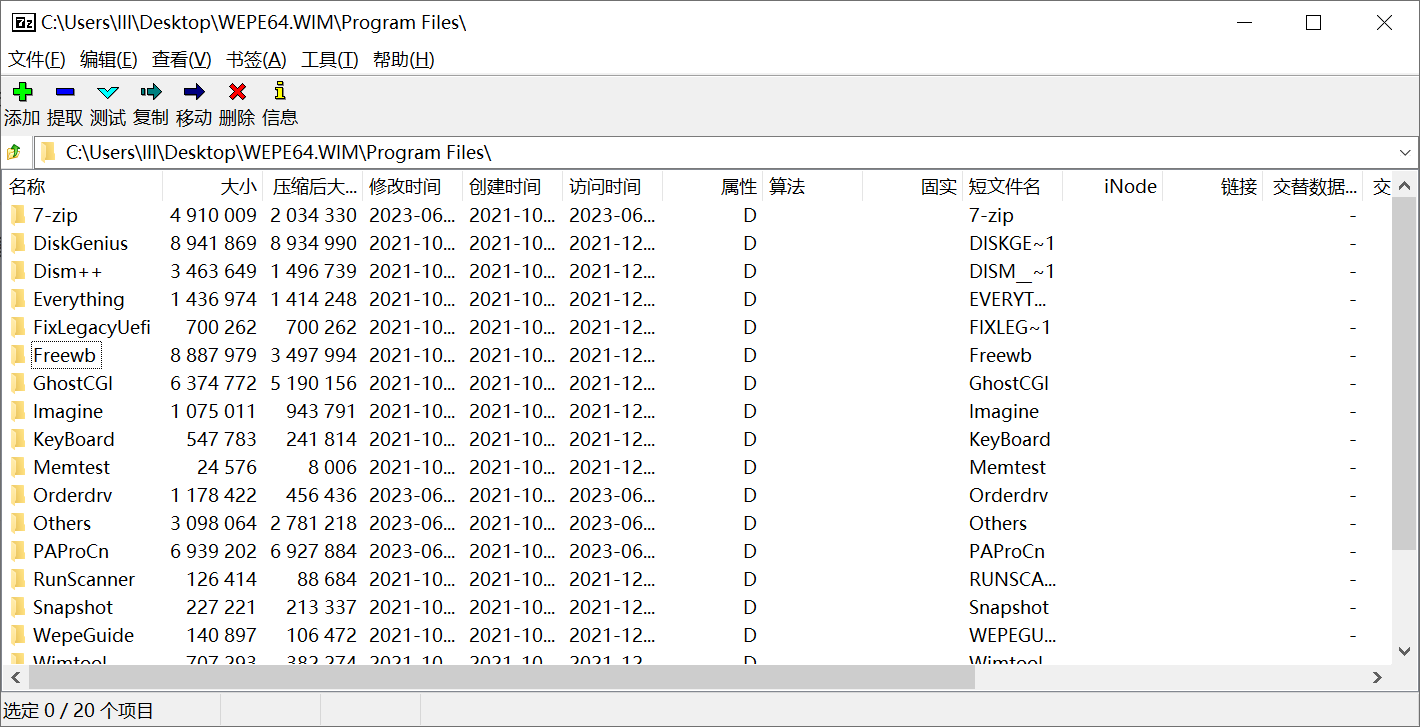Select the DiskGenius folder icon
Viewport: 1420px width, 727px height.
[19, 243]
